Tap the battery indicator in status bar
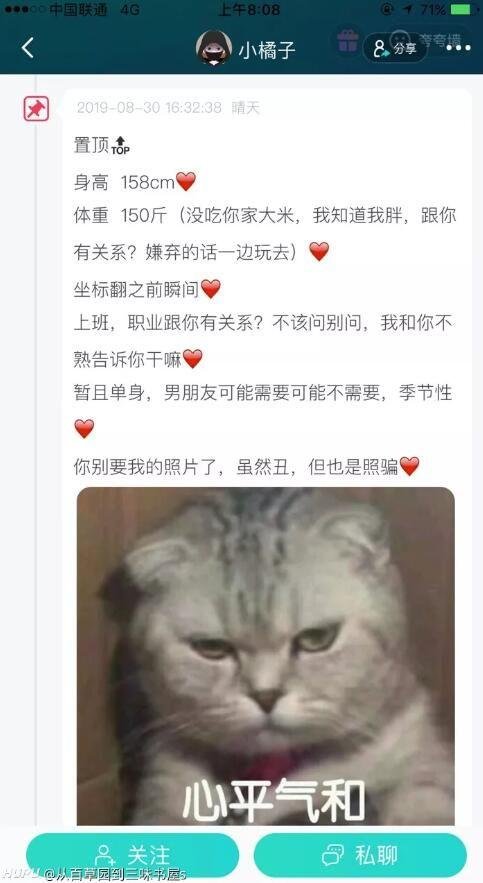Viewport: 483px width, 883px height. (x=460, y=9)
